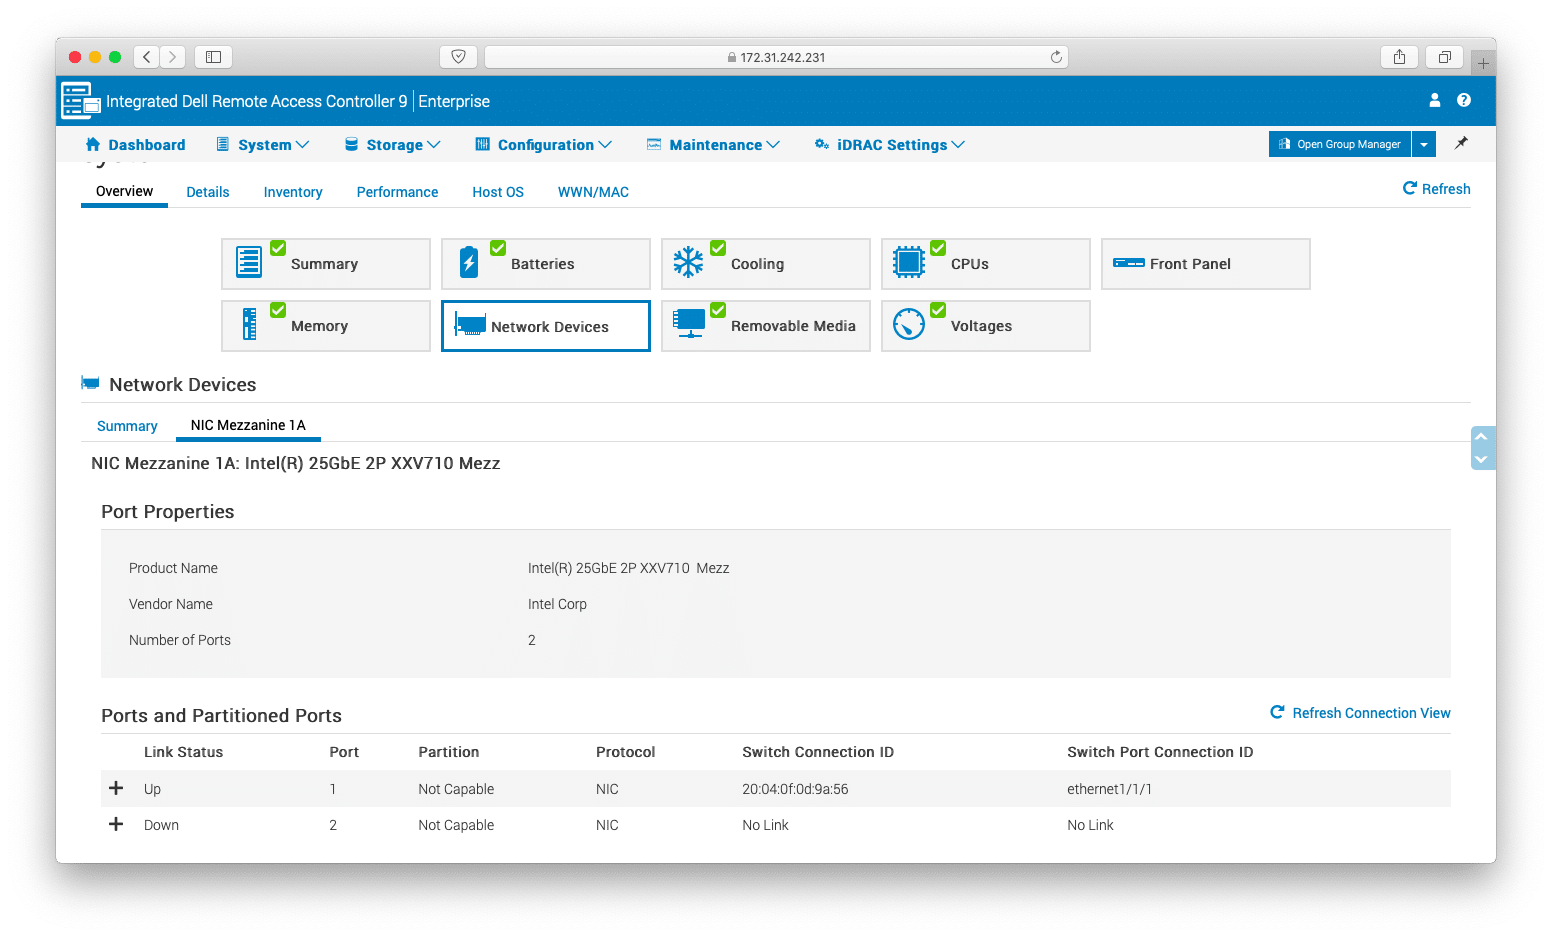The width and height of the screenshot is (1552, 937).
Task: Toggle the Safari sidebar button
Action: [213, 57]
